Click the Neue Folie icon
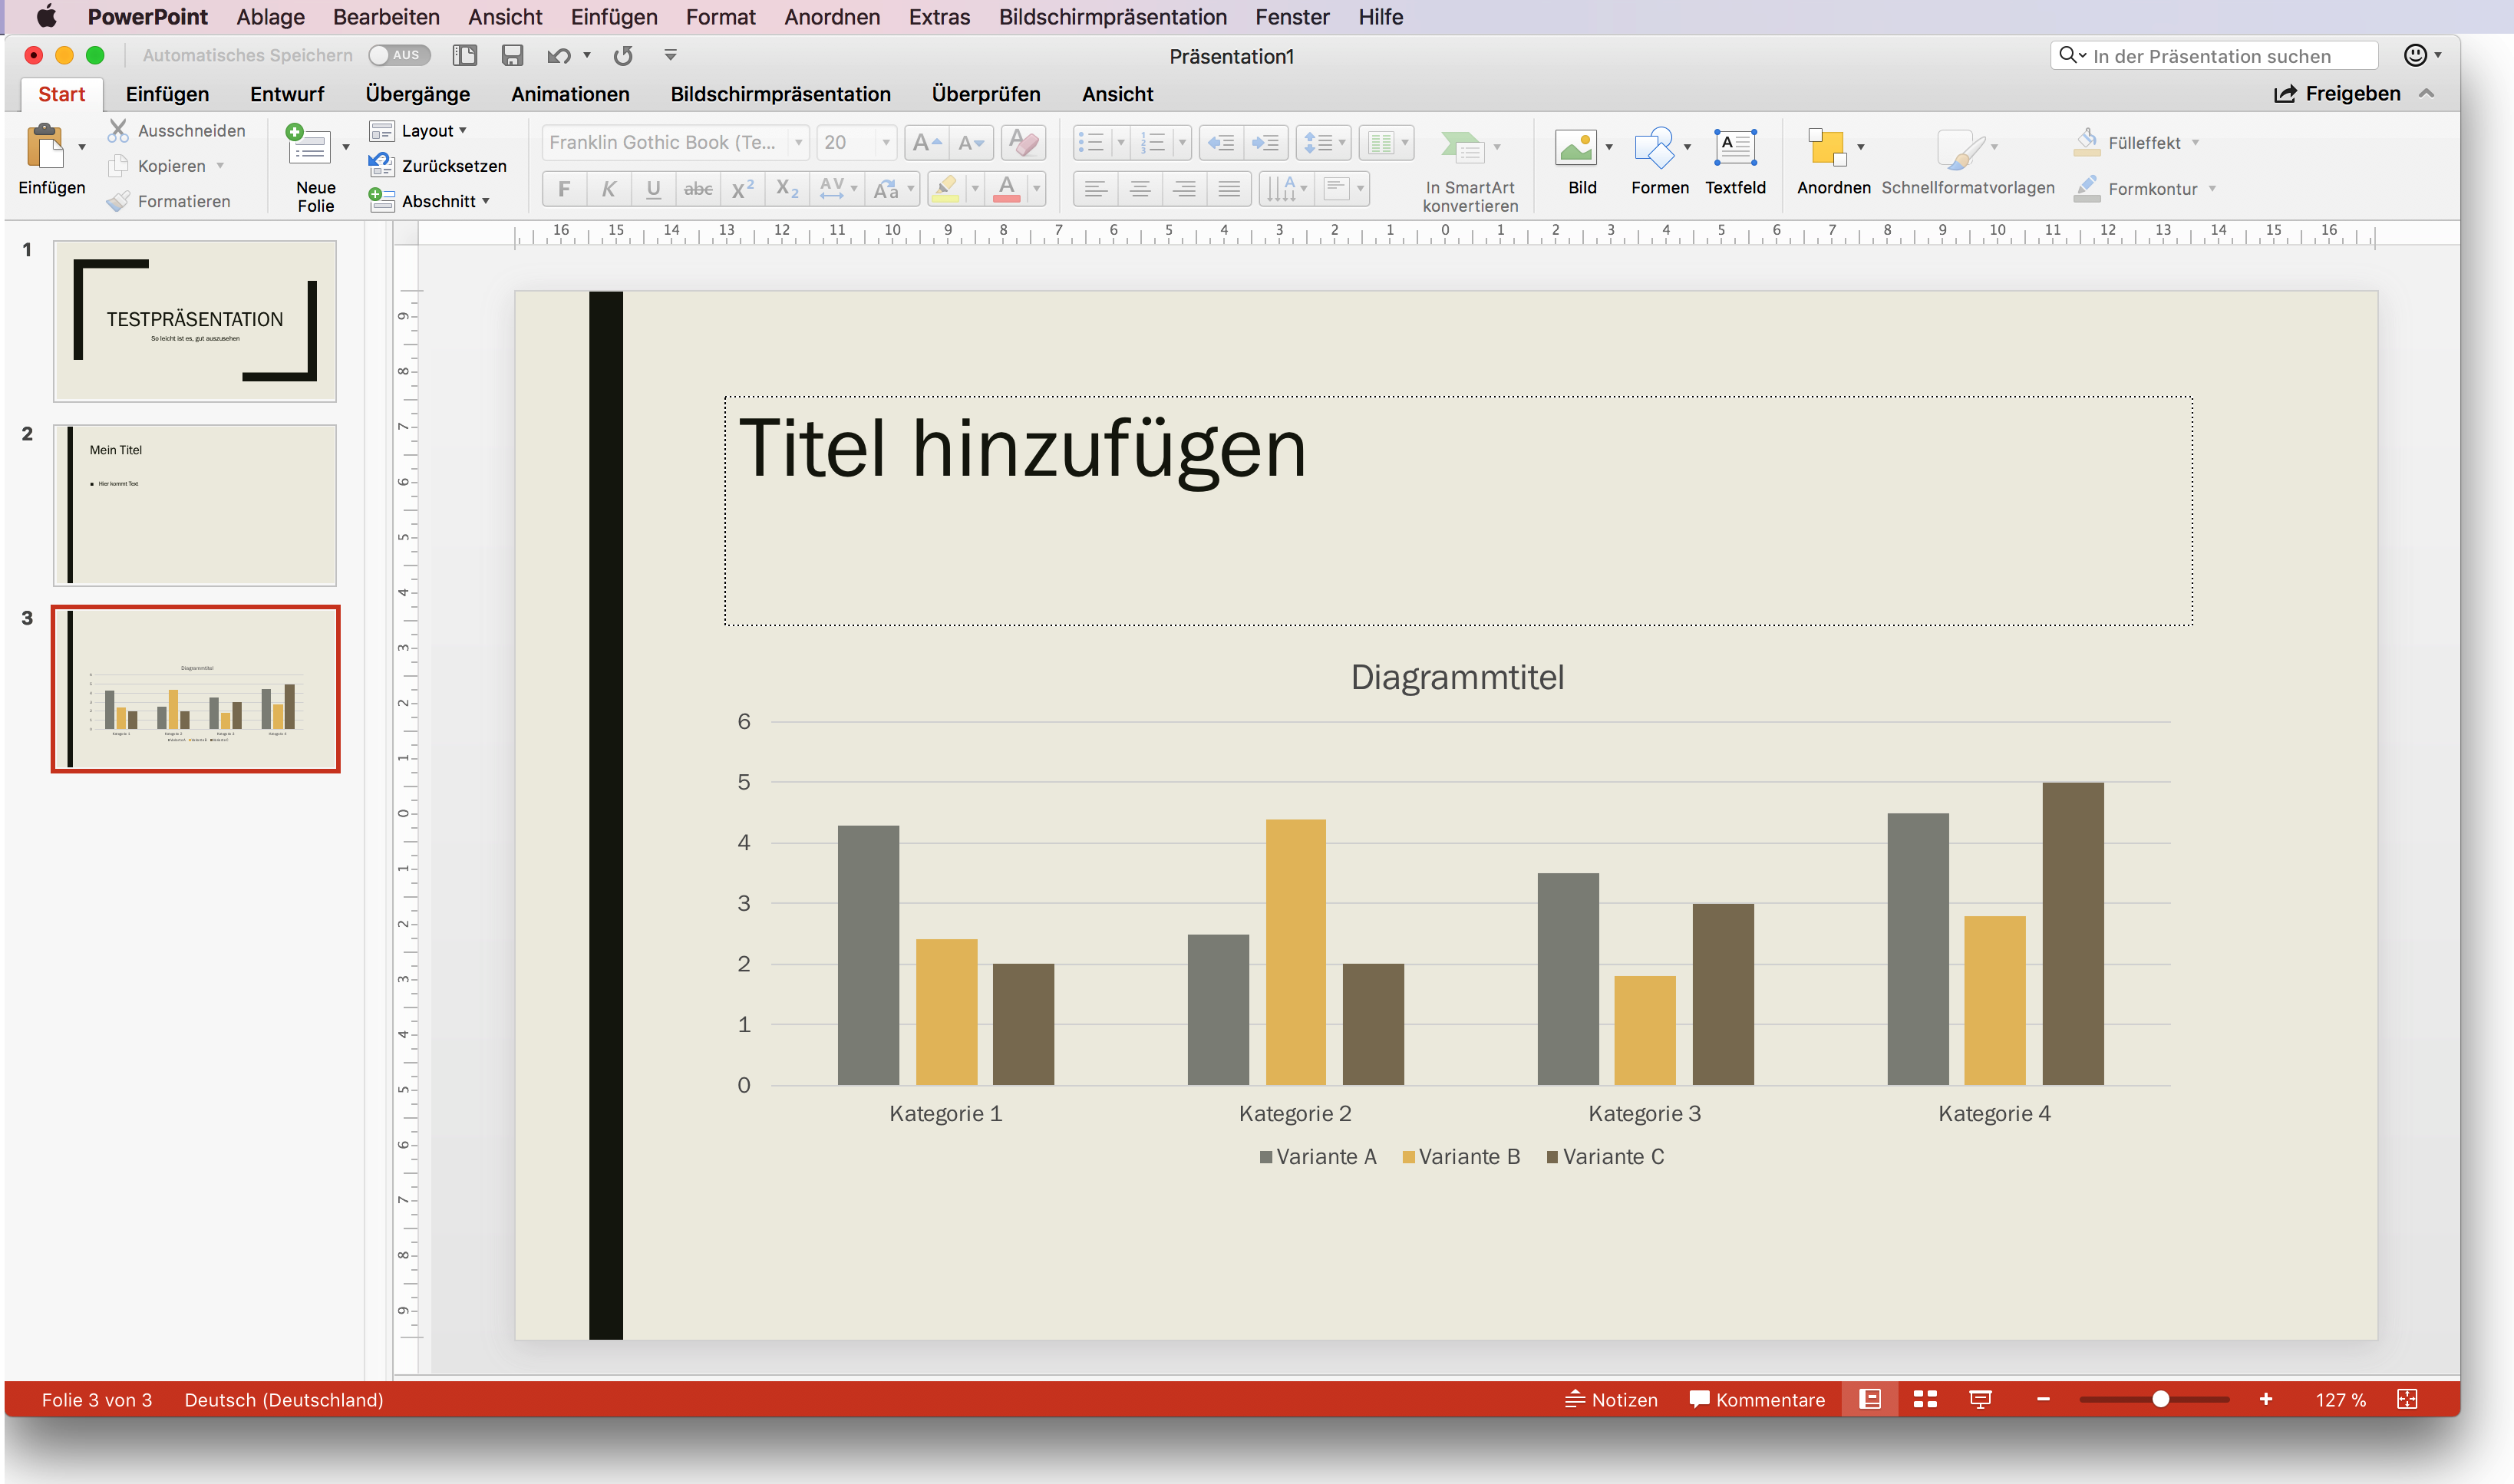The height and width of the screenshot is (1484, 2514). tap(308, 146)
